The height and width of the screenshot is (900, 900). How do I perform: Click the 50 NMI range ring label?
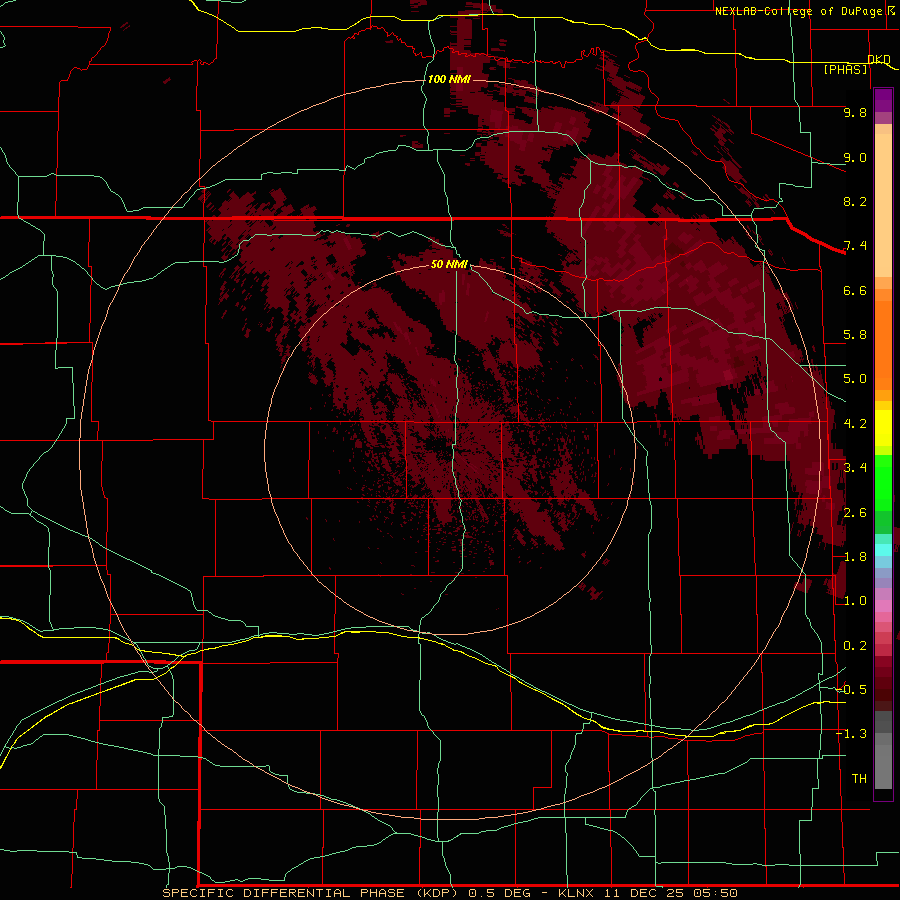tap(449, 264)
